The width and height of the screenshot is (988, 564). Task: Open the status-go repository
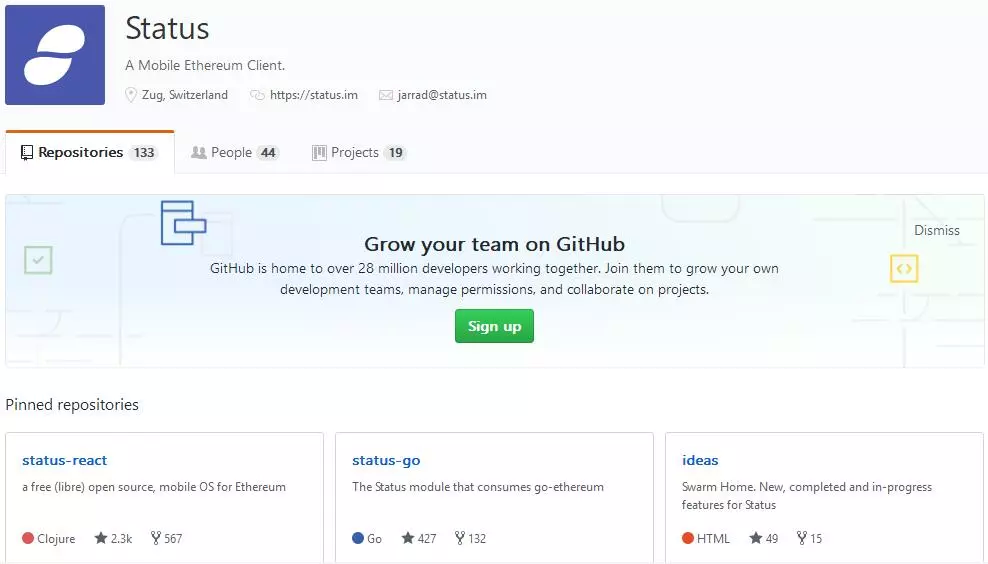pos(386,461)
